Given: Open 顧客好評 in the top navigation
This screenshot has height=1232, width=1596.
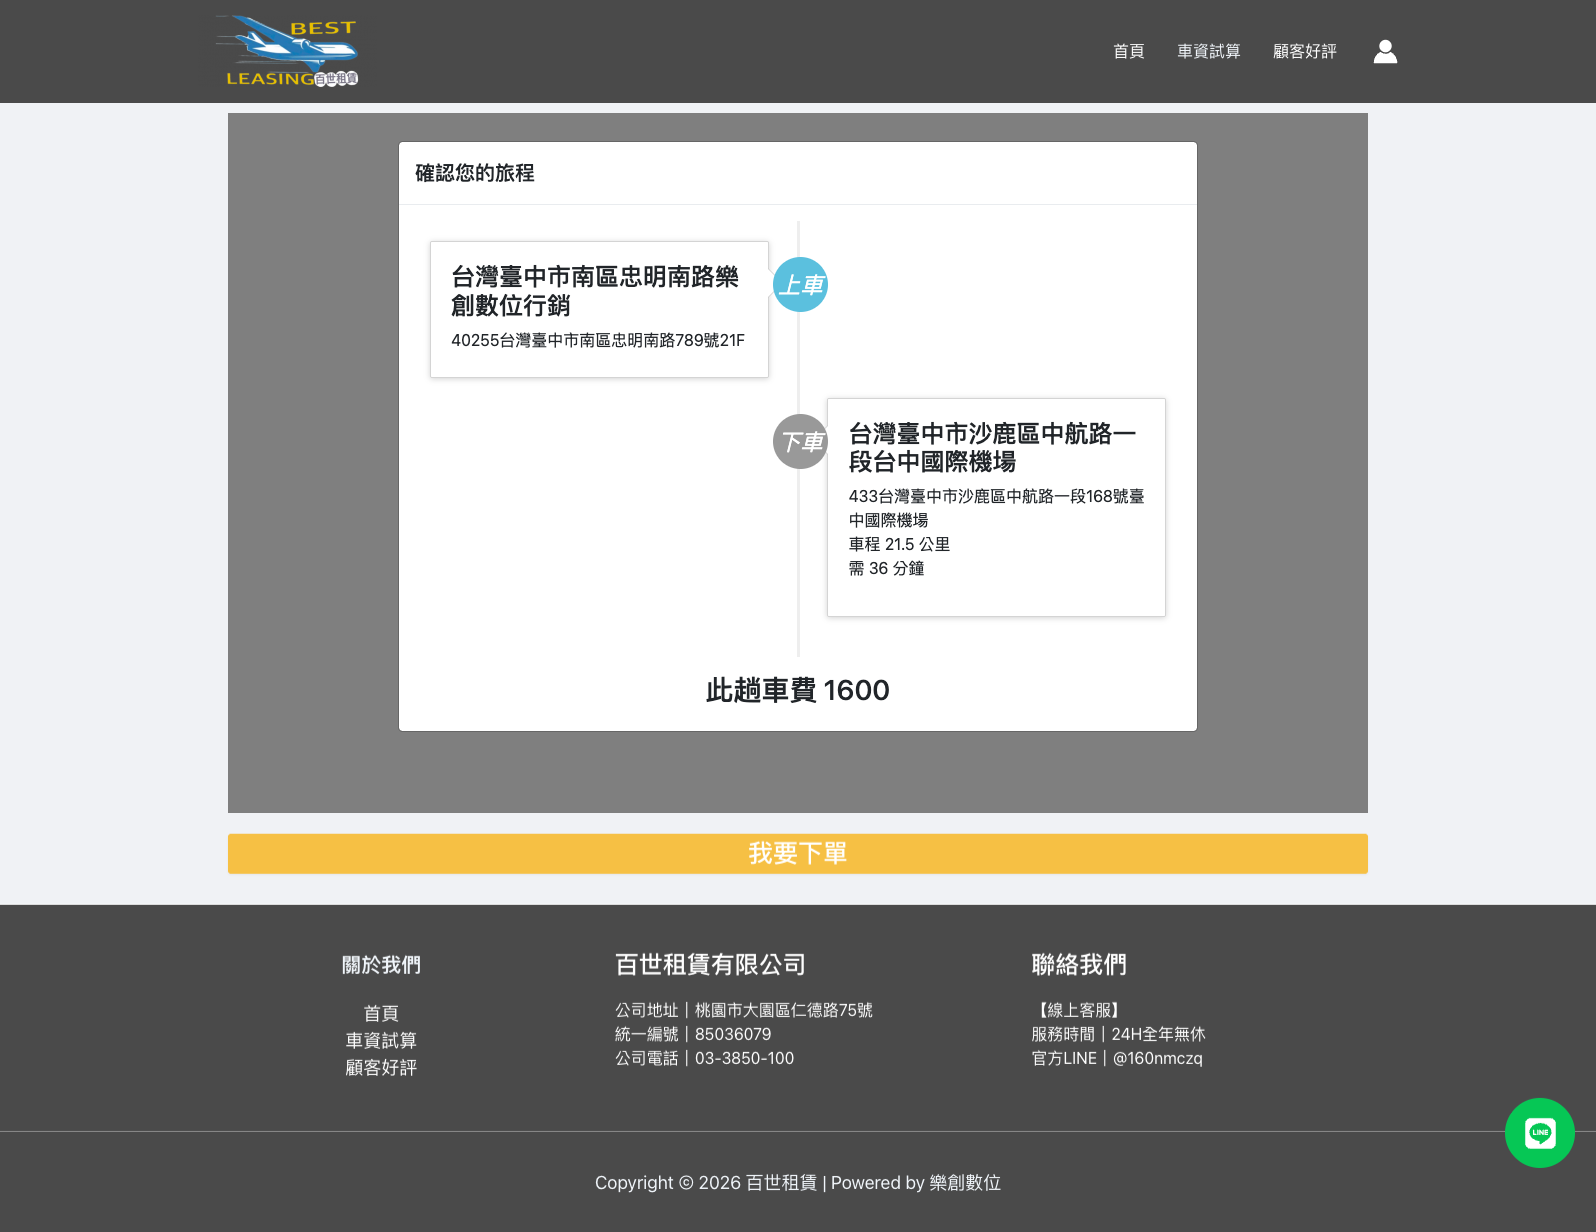Looking at the screenshot, I should 1304,51.
